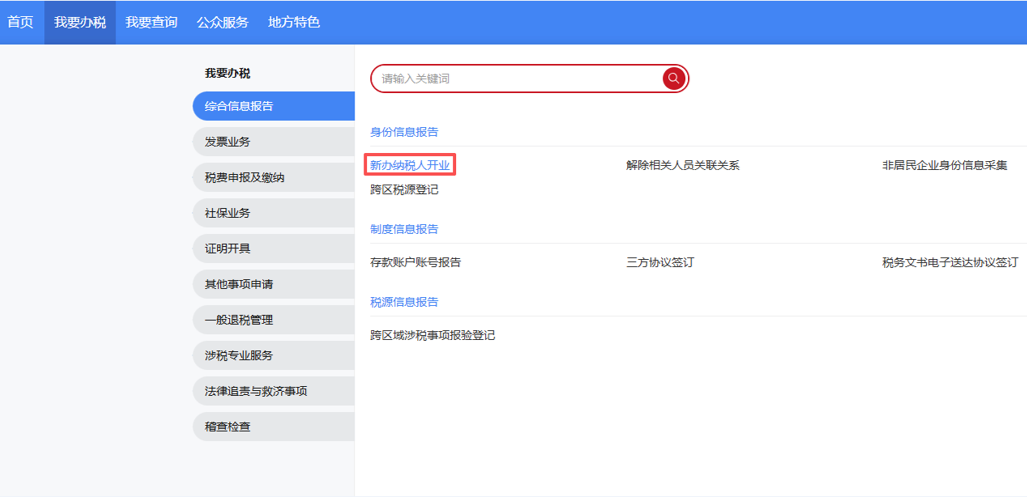Click the 制度信息报告 section heading
This screenshot has height=497, width=1027.
click(x=404, y=229)
